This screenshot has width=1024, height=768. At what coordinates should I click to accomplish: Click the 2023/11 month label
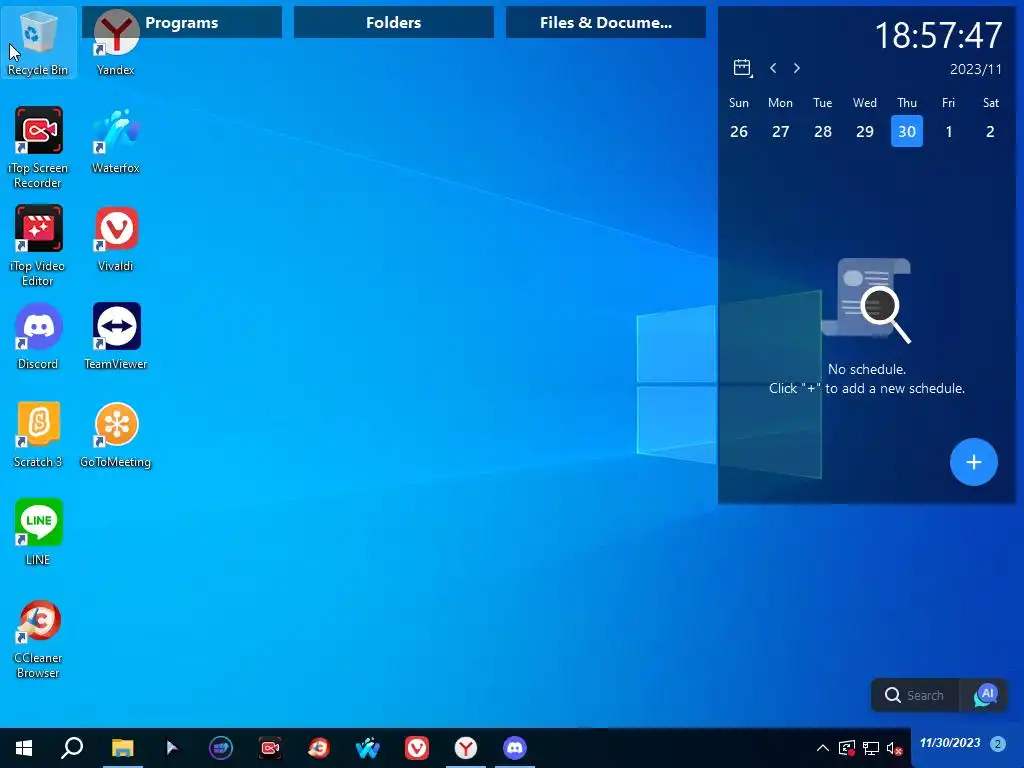(976, 69)
